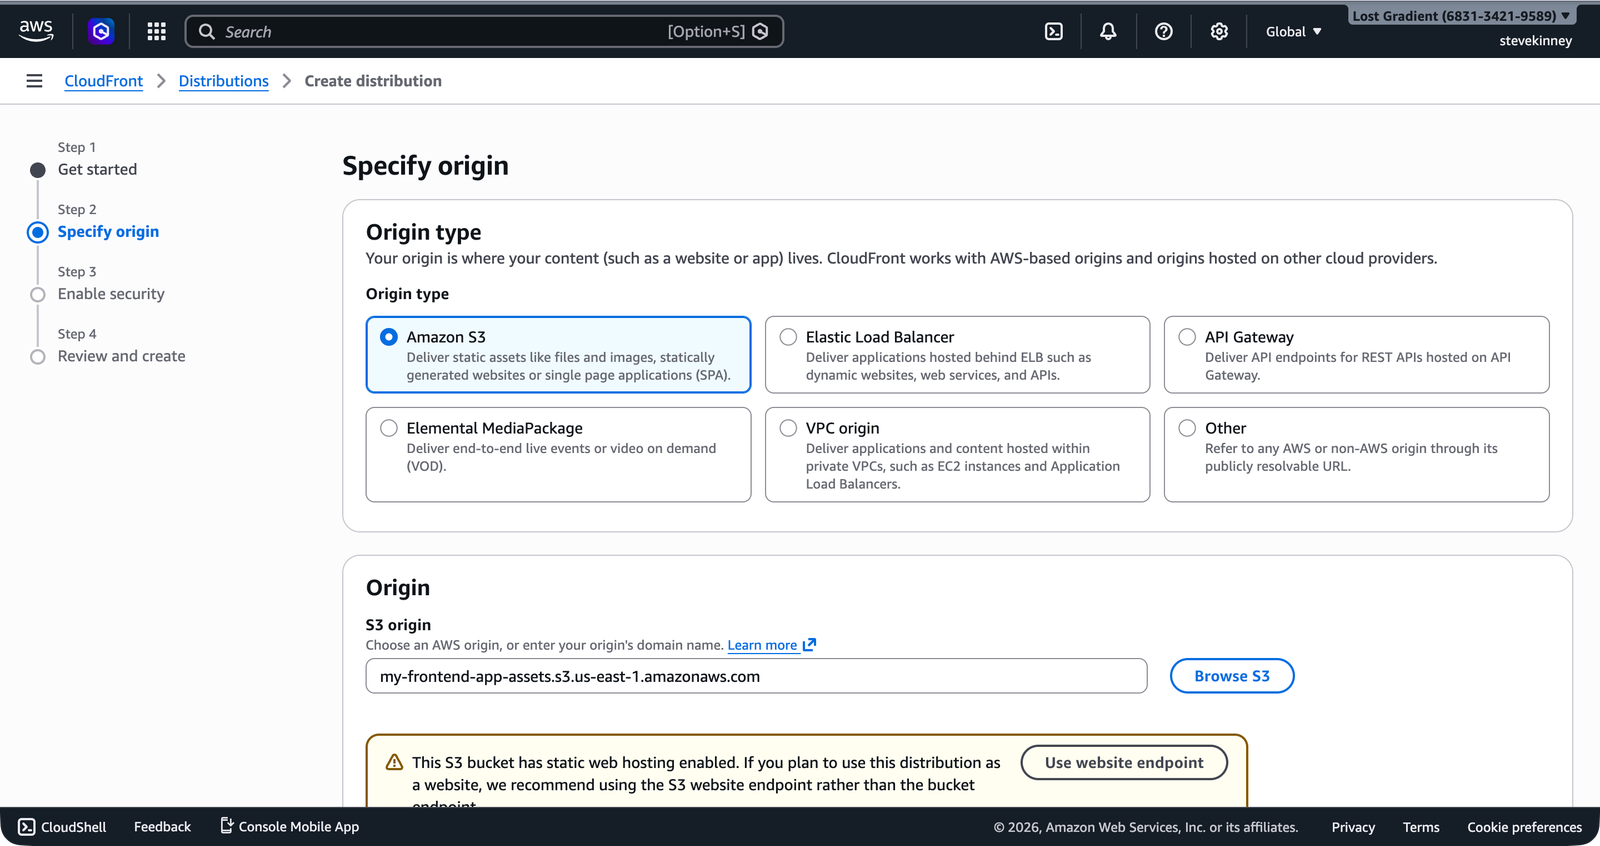This screenshot has height=846, width=1600.
Task: Go to the Distributions breadcrumb
Action: point(224,81)
